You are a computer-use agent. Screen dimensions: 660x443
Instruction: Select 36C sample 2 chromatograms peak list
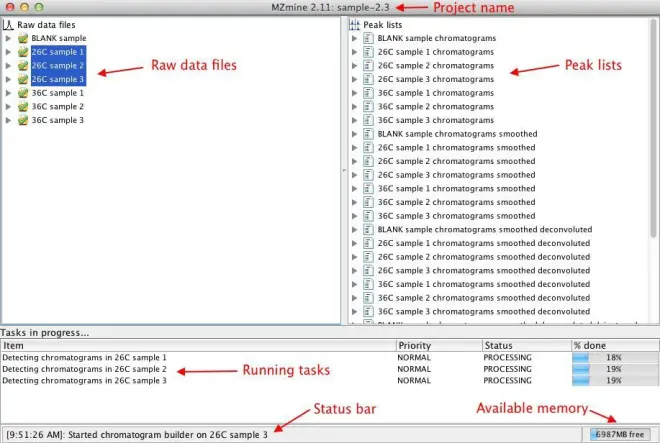point(436,107)
